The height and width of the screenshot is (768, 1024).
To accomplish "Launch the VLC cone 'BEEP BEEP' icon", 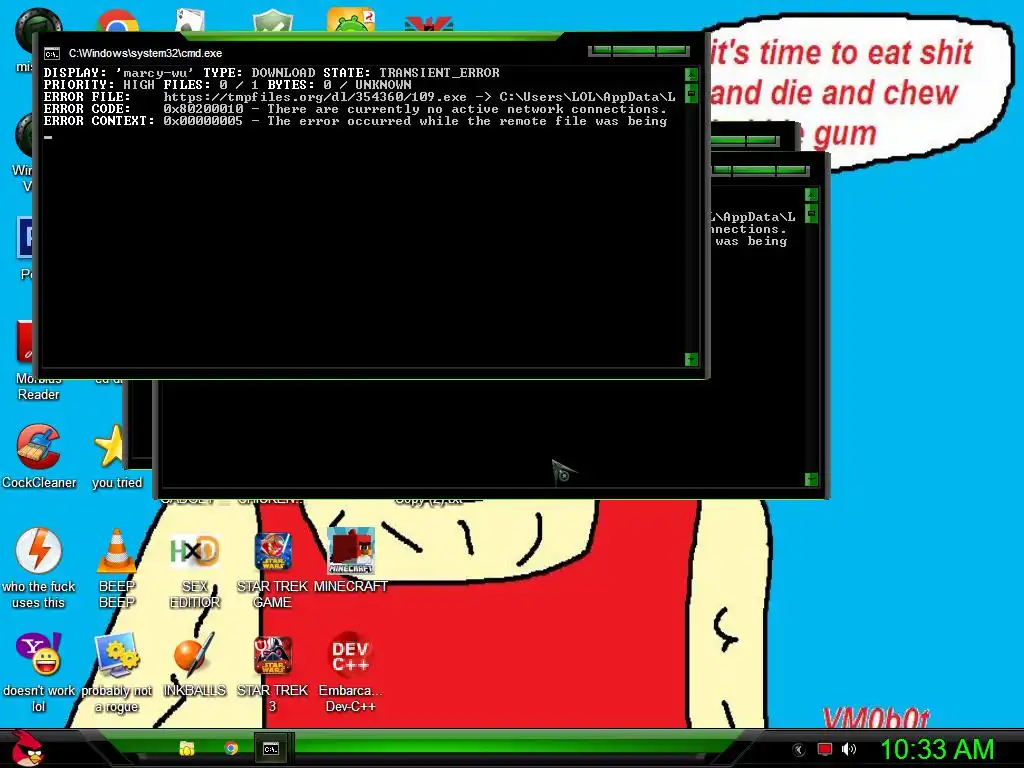I will tap(117, 550).
